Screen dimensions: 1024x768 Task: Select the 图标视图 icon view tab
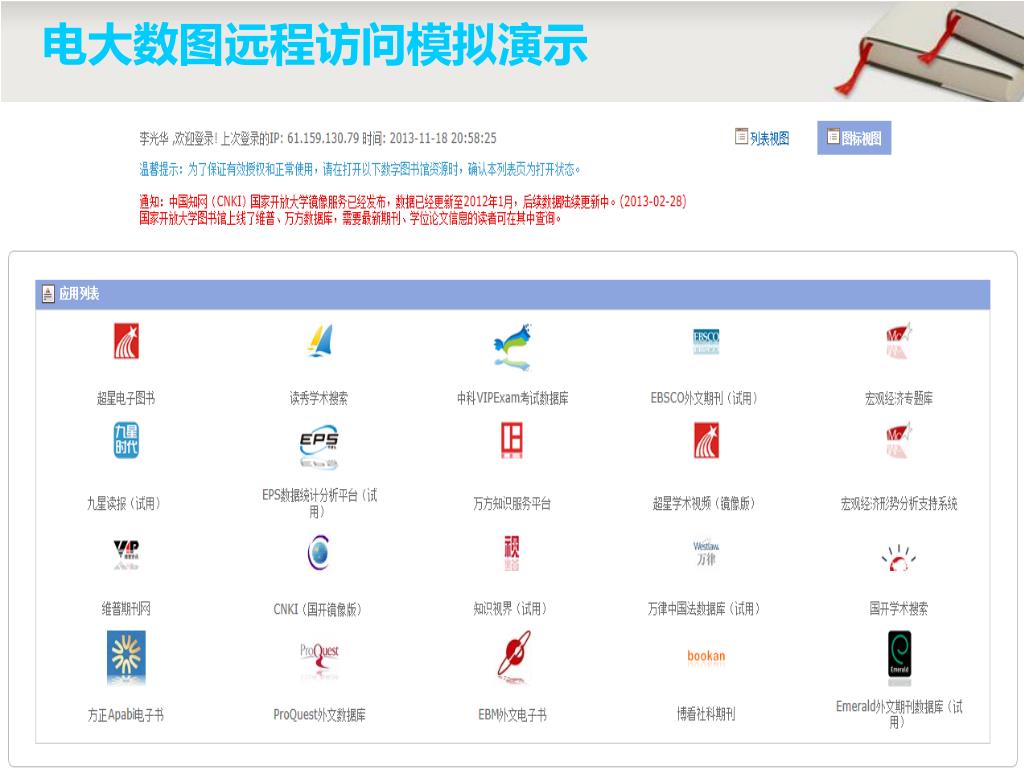[x=854, y=138]
